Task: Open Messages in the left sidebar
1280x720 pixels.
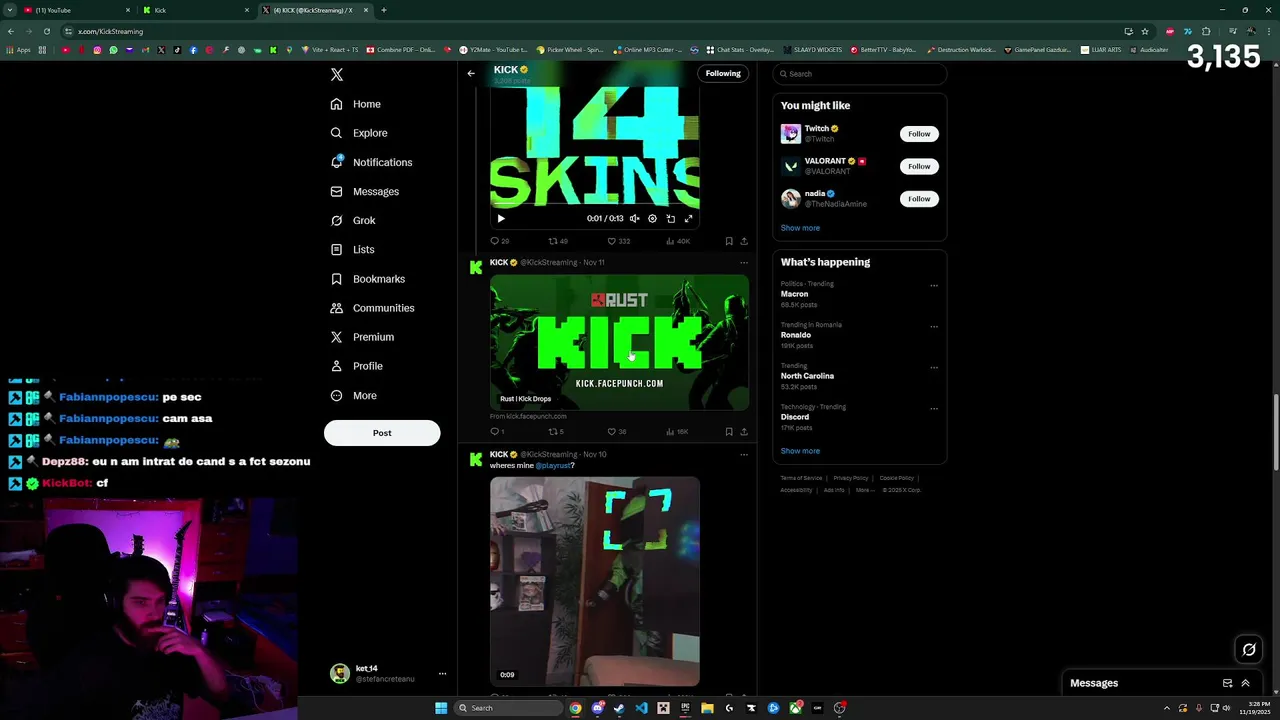Action: point(365,191)
